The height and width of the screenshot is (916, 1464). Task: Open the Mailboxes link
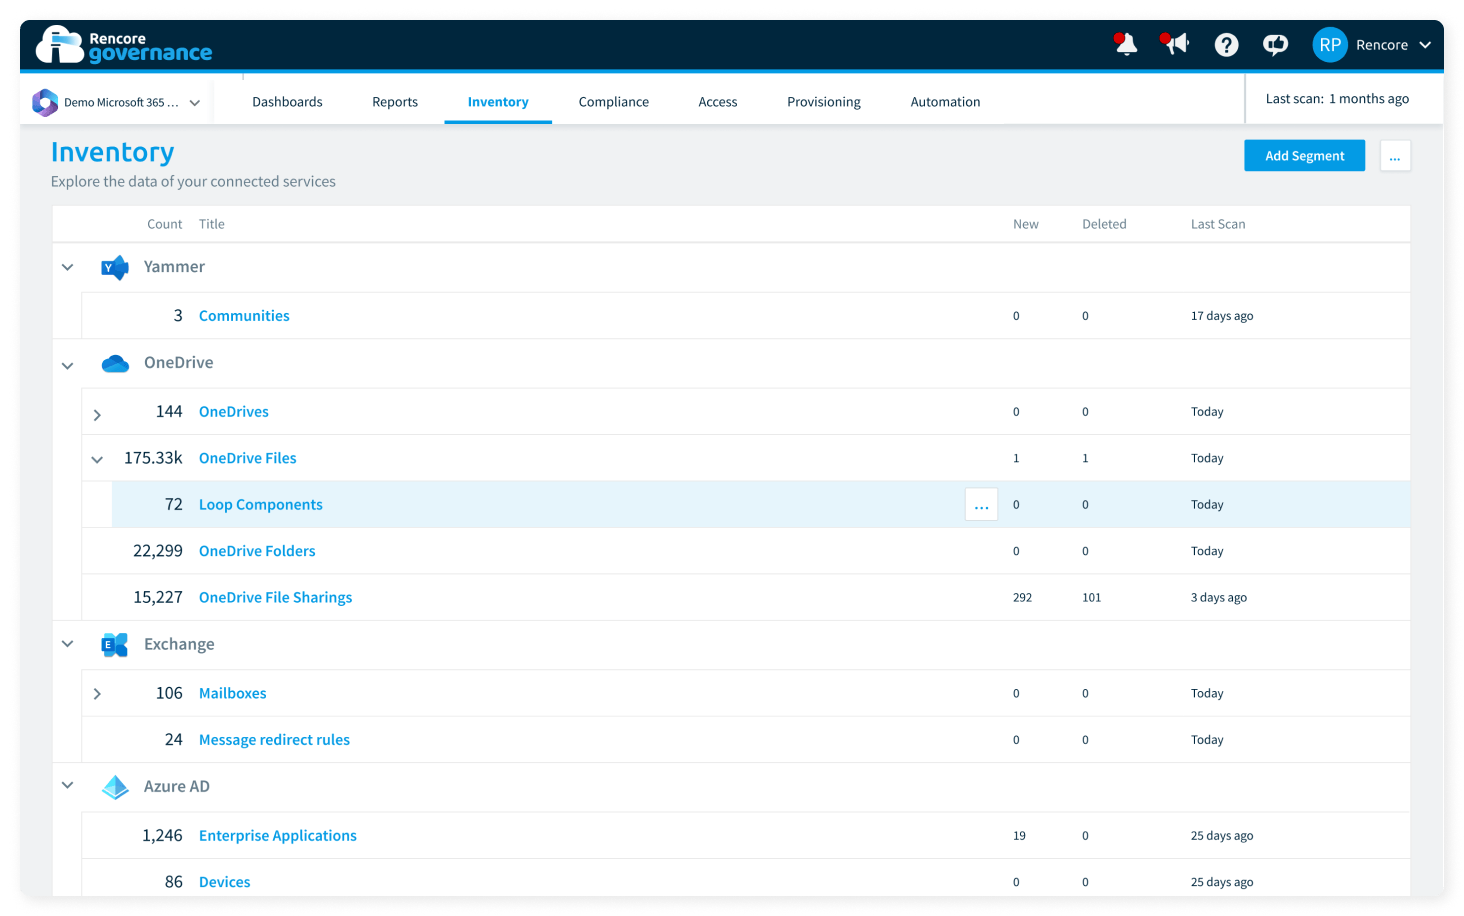point(233,693)
